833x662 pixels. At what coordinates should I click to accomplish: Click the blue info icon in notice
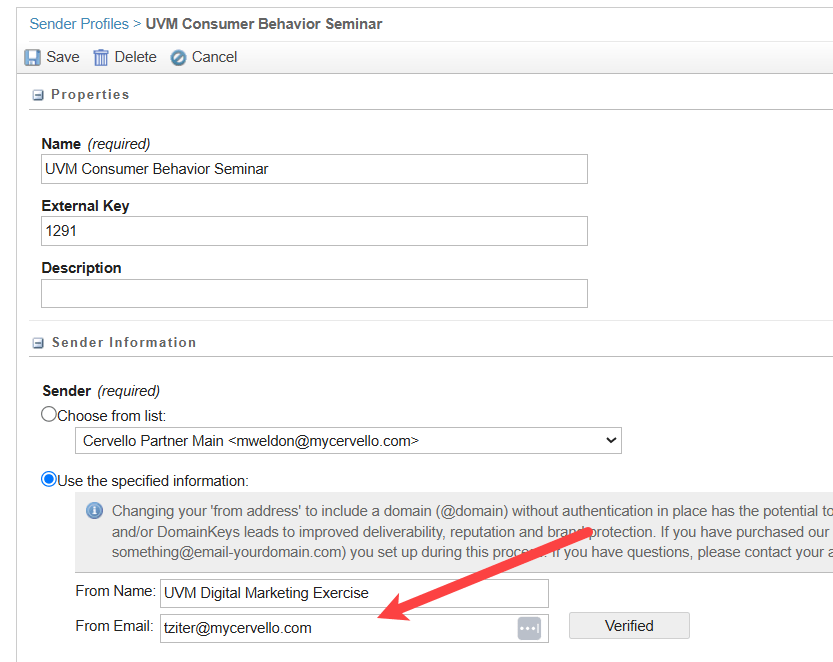tap(95, 511)
